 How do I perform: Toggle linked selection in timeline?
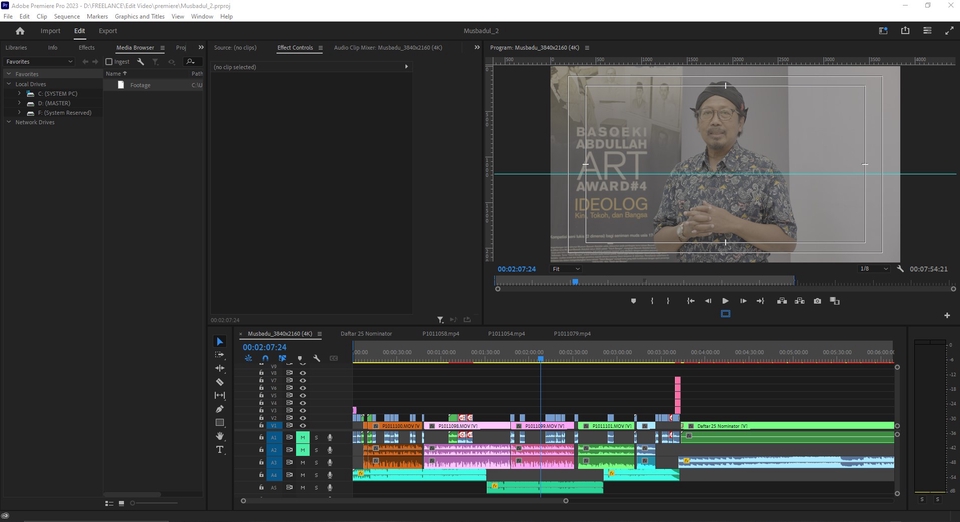[282, 358]
